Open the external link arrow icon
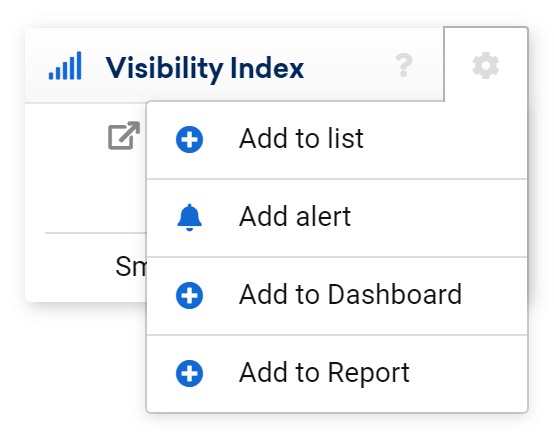Screen dimensions: 554x436 click(124, 135)
